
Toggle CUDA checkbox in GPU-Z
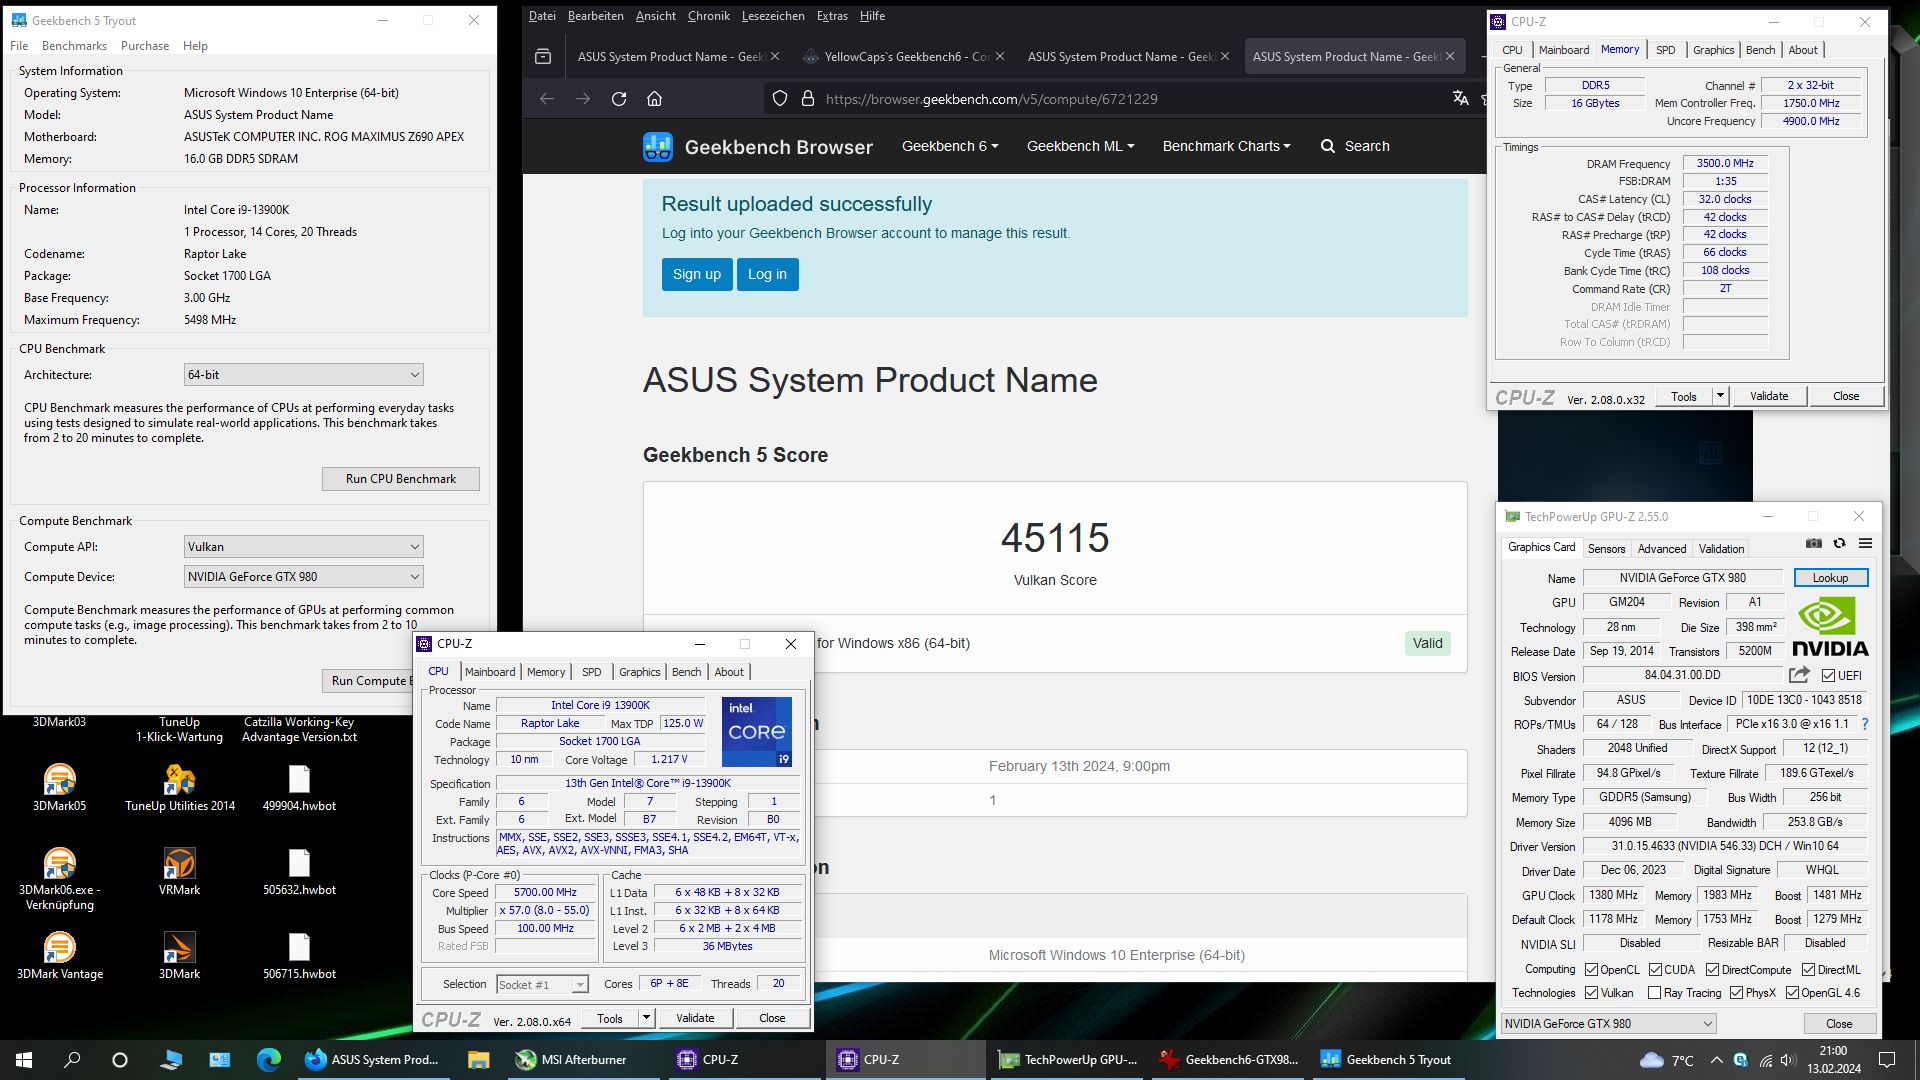[1655, 969]
